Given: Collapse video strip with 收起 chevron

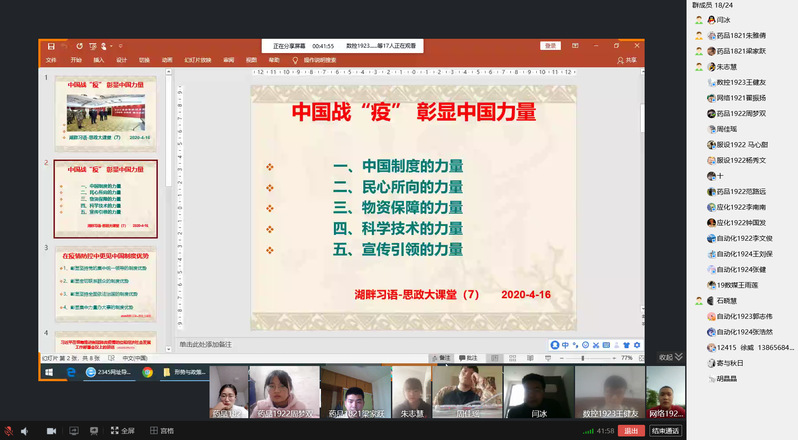Looking at the screenshot, I should (670, 357).
